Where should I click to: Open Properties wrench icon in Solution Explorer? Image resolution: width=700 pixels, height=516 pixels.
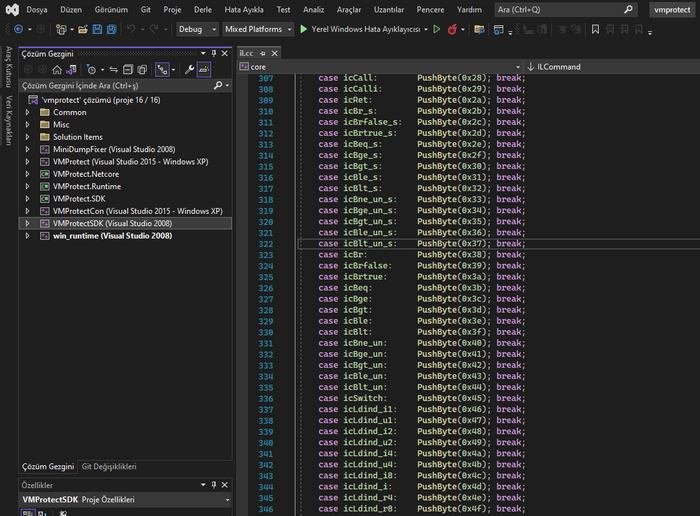point(189,70)
